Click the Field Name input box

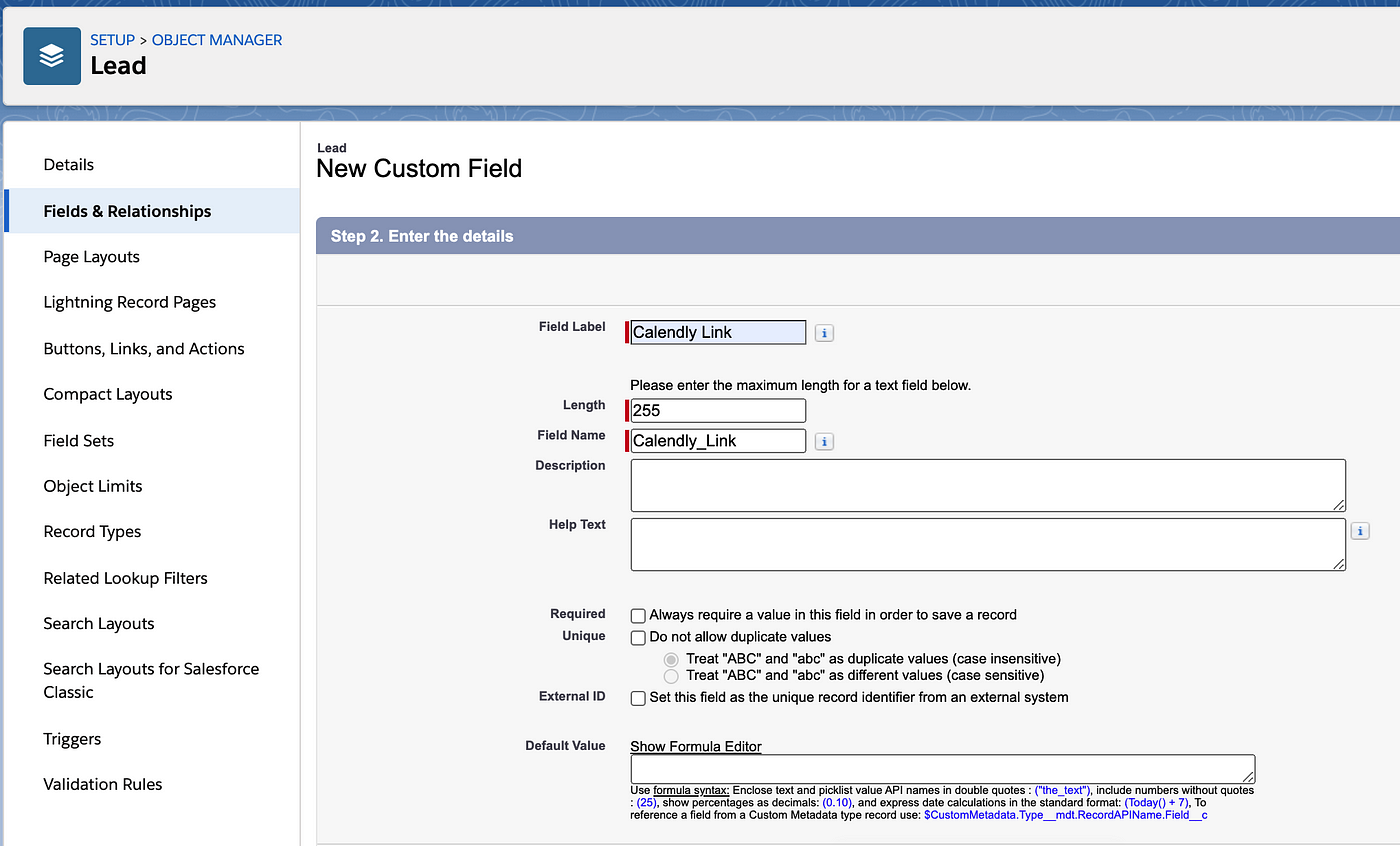718,441
